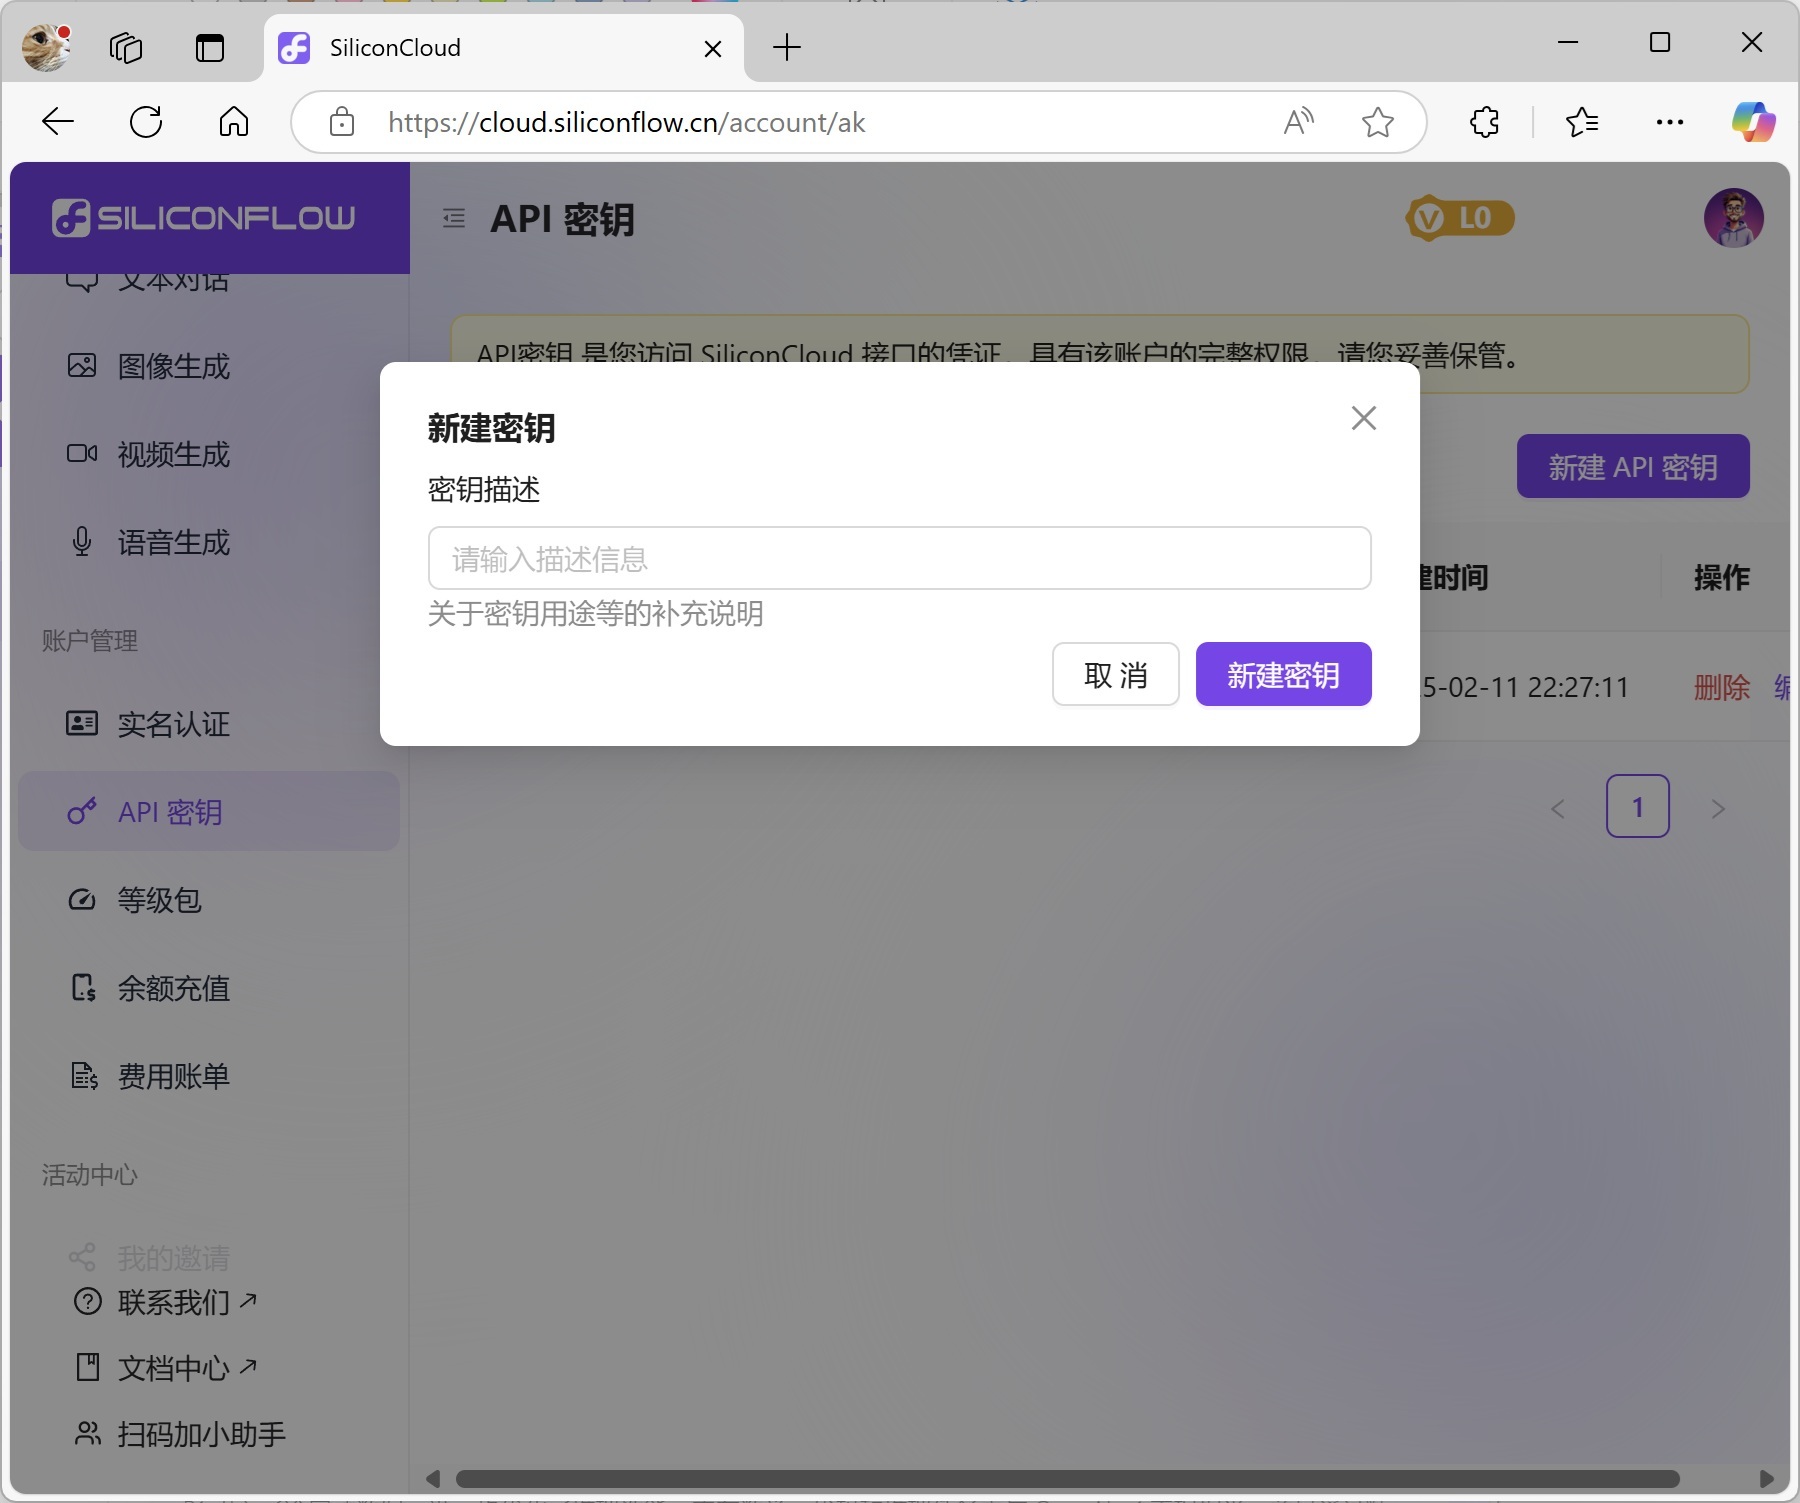Click the 新建 API 密钥 button
The height and width of the screenshot is (1503, 1800).
click(x=1633, y=466)
